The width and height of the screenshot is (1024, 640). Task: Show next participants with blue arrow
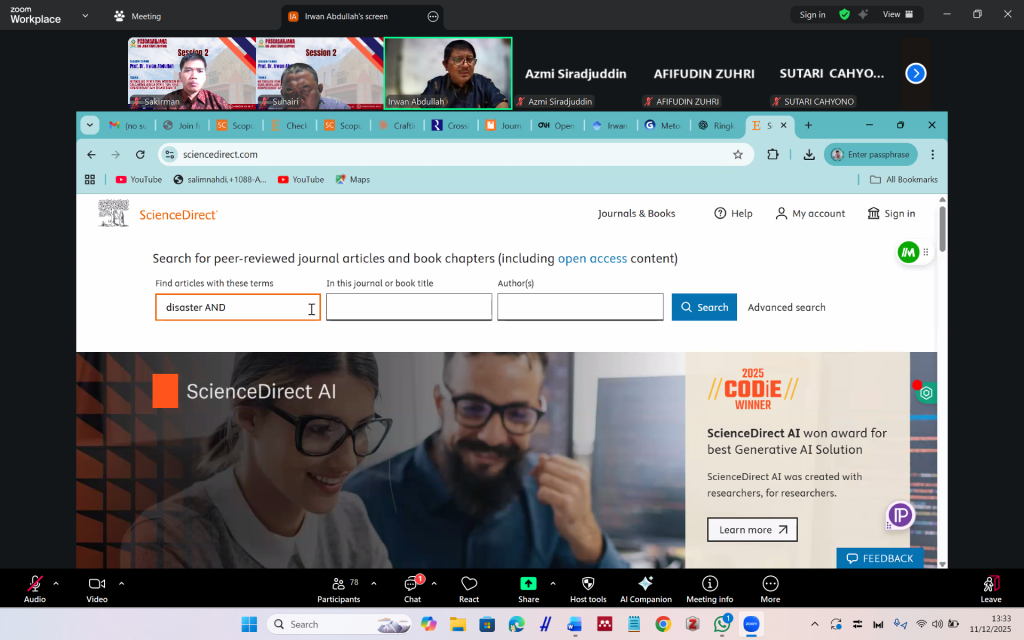pos(915,73)
